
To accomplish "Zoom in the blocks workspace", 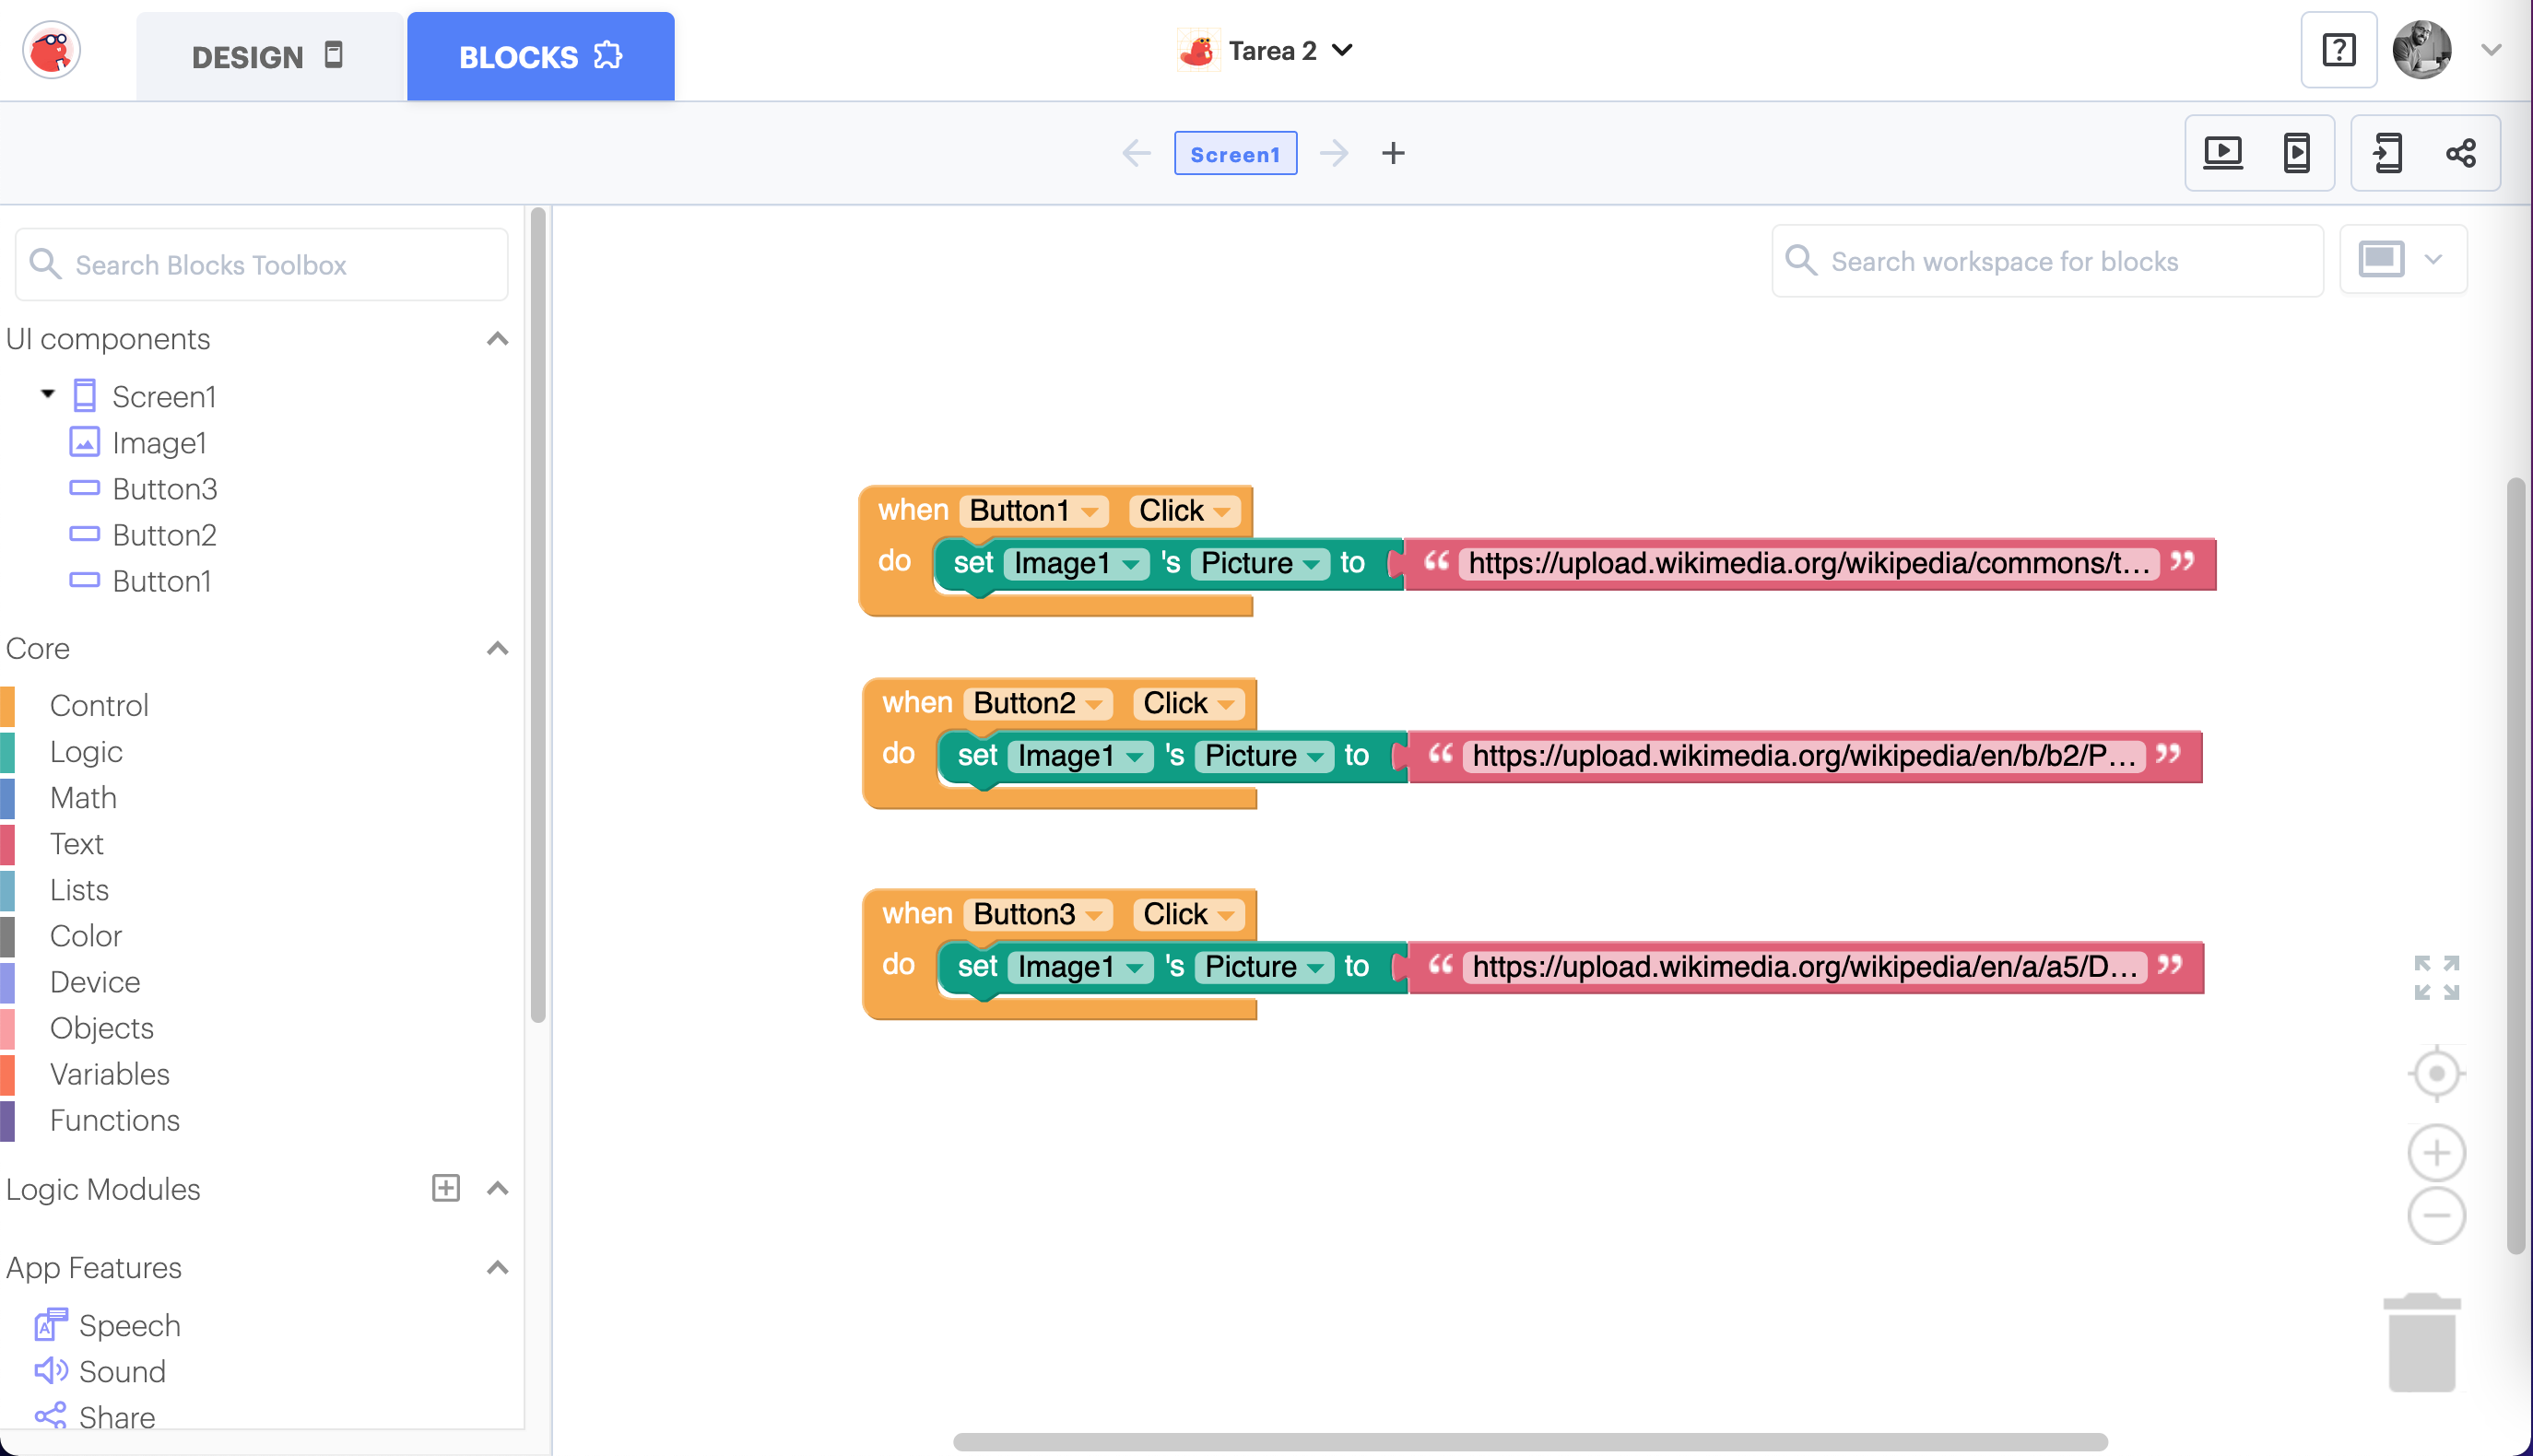I will click(x=2436, y=1153).
